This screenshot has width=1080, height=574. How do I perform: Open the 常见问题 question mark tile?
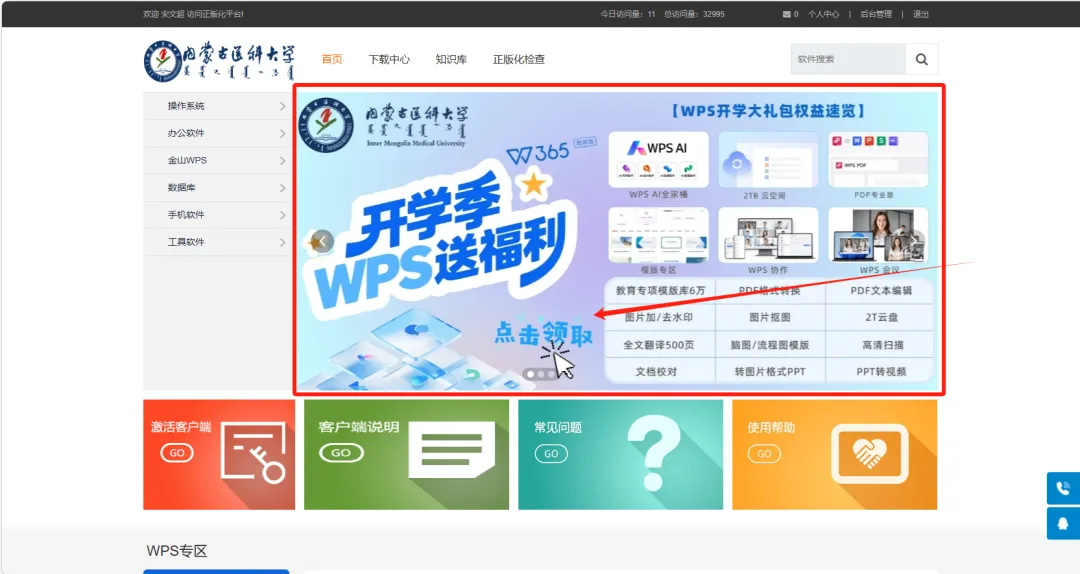tap(621, 455)
